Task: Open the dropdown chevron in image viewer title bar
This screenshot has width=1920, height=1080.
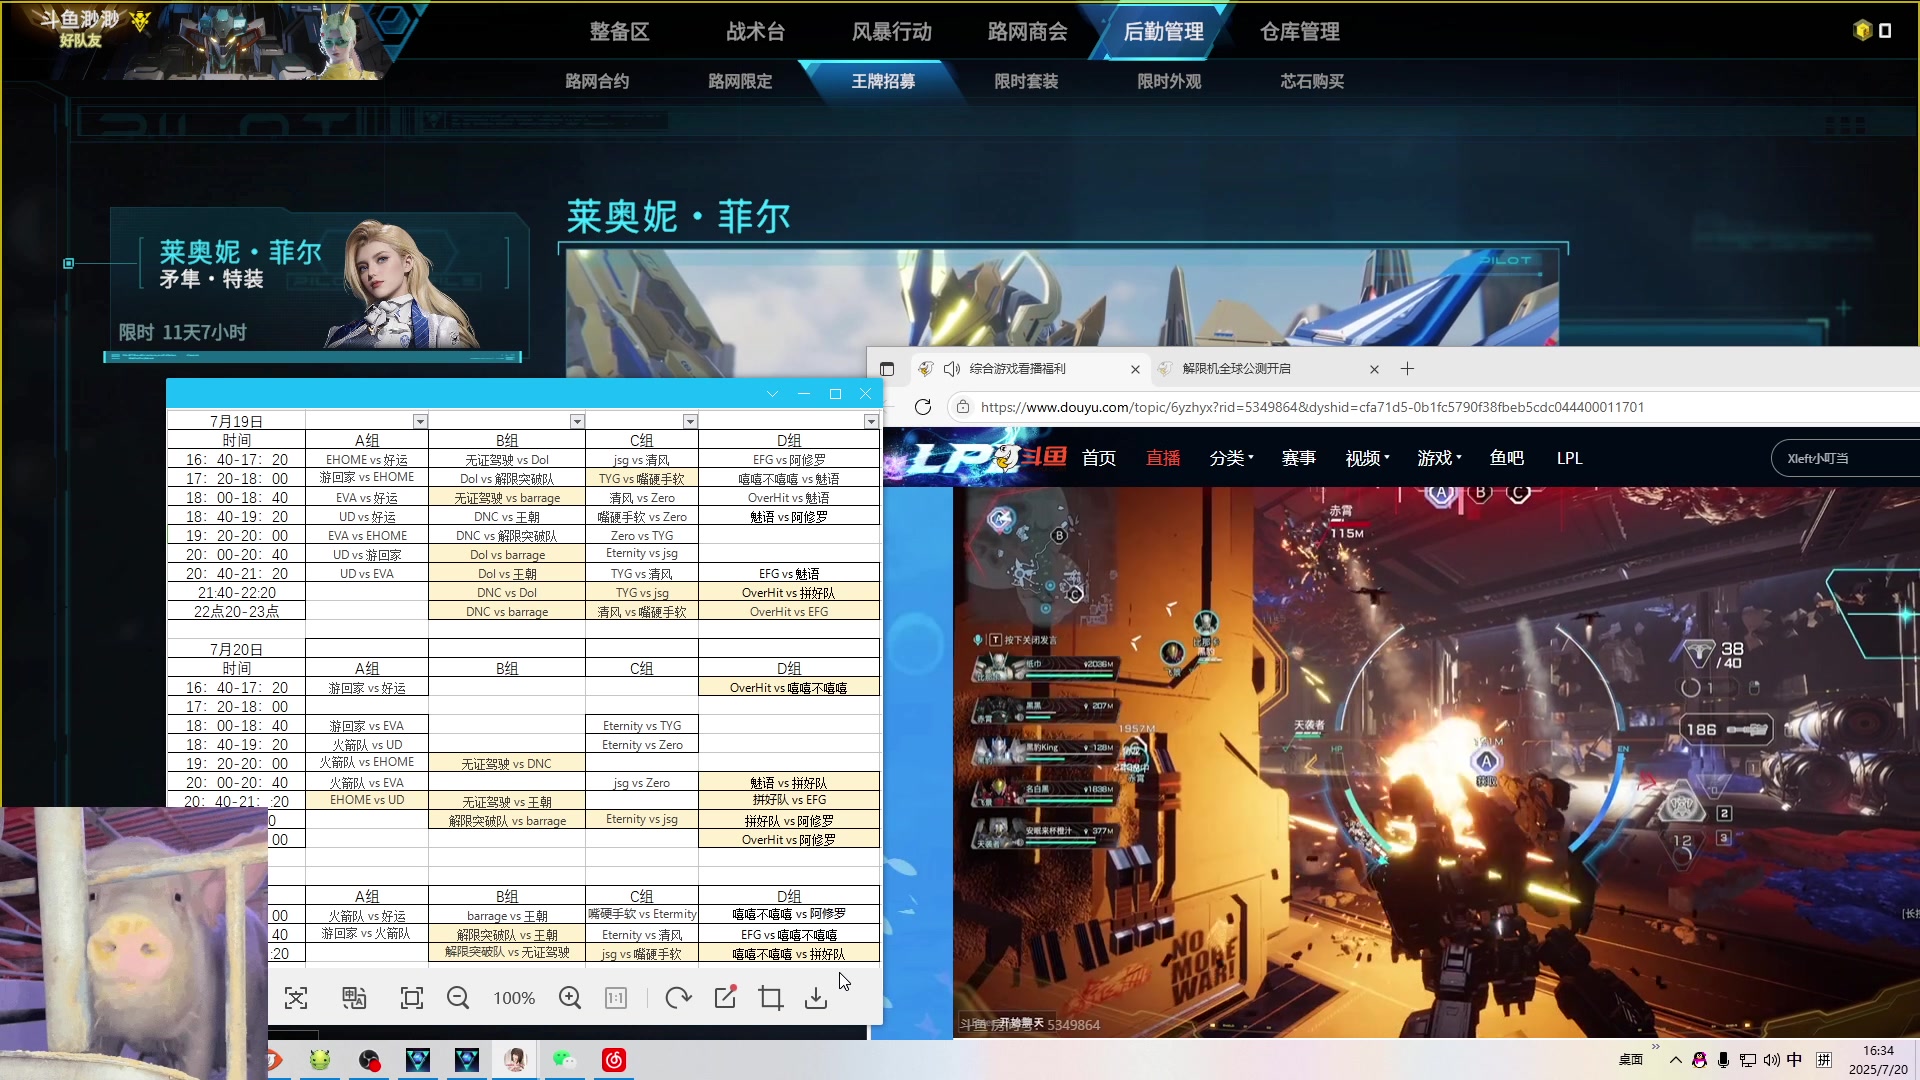Action: (x=772, y=394)
